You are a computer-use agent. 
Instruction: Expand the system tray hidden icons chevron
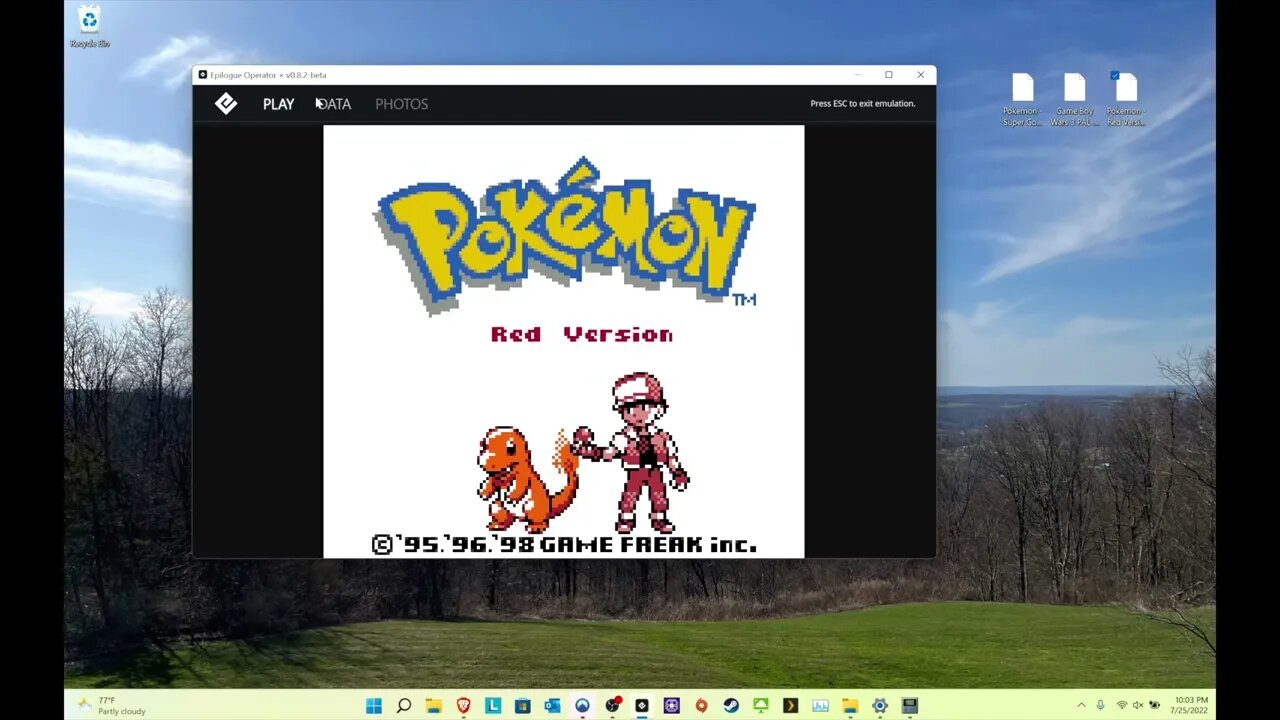click(x=1081, y=706)
